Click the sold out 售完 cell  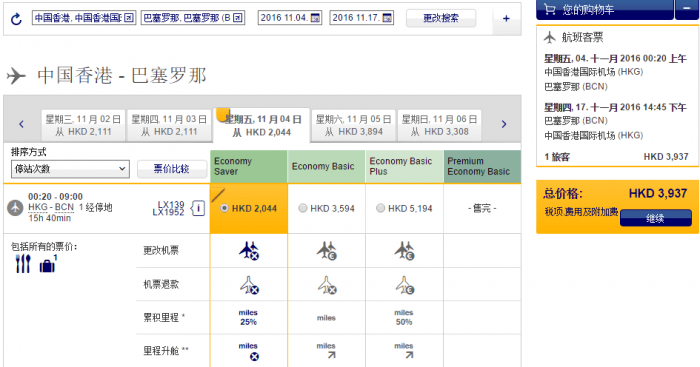pyautogui.click(x=482, y=209)
